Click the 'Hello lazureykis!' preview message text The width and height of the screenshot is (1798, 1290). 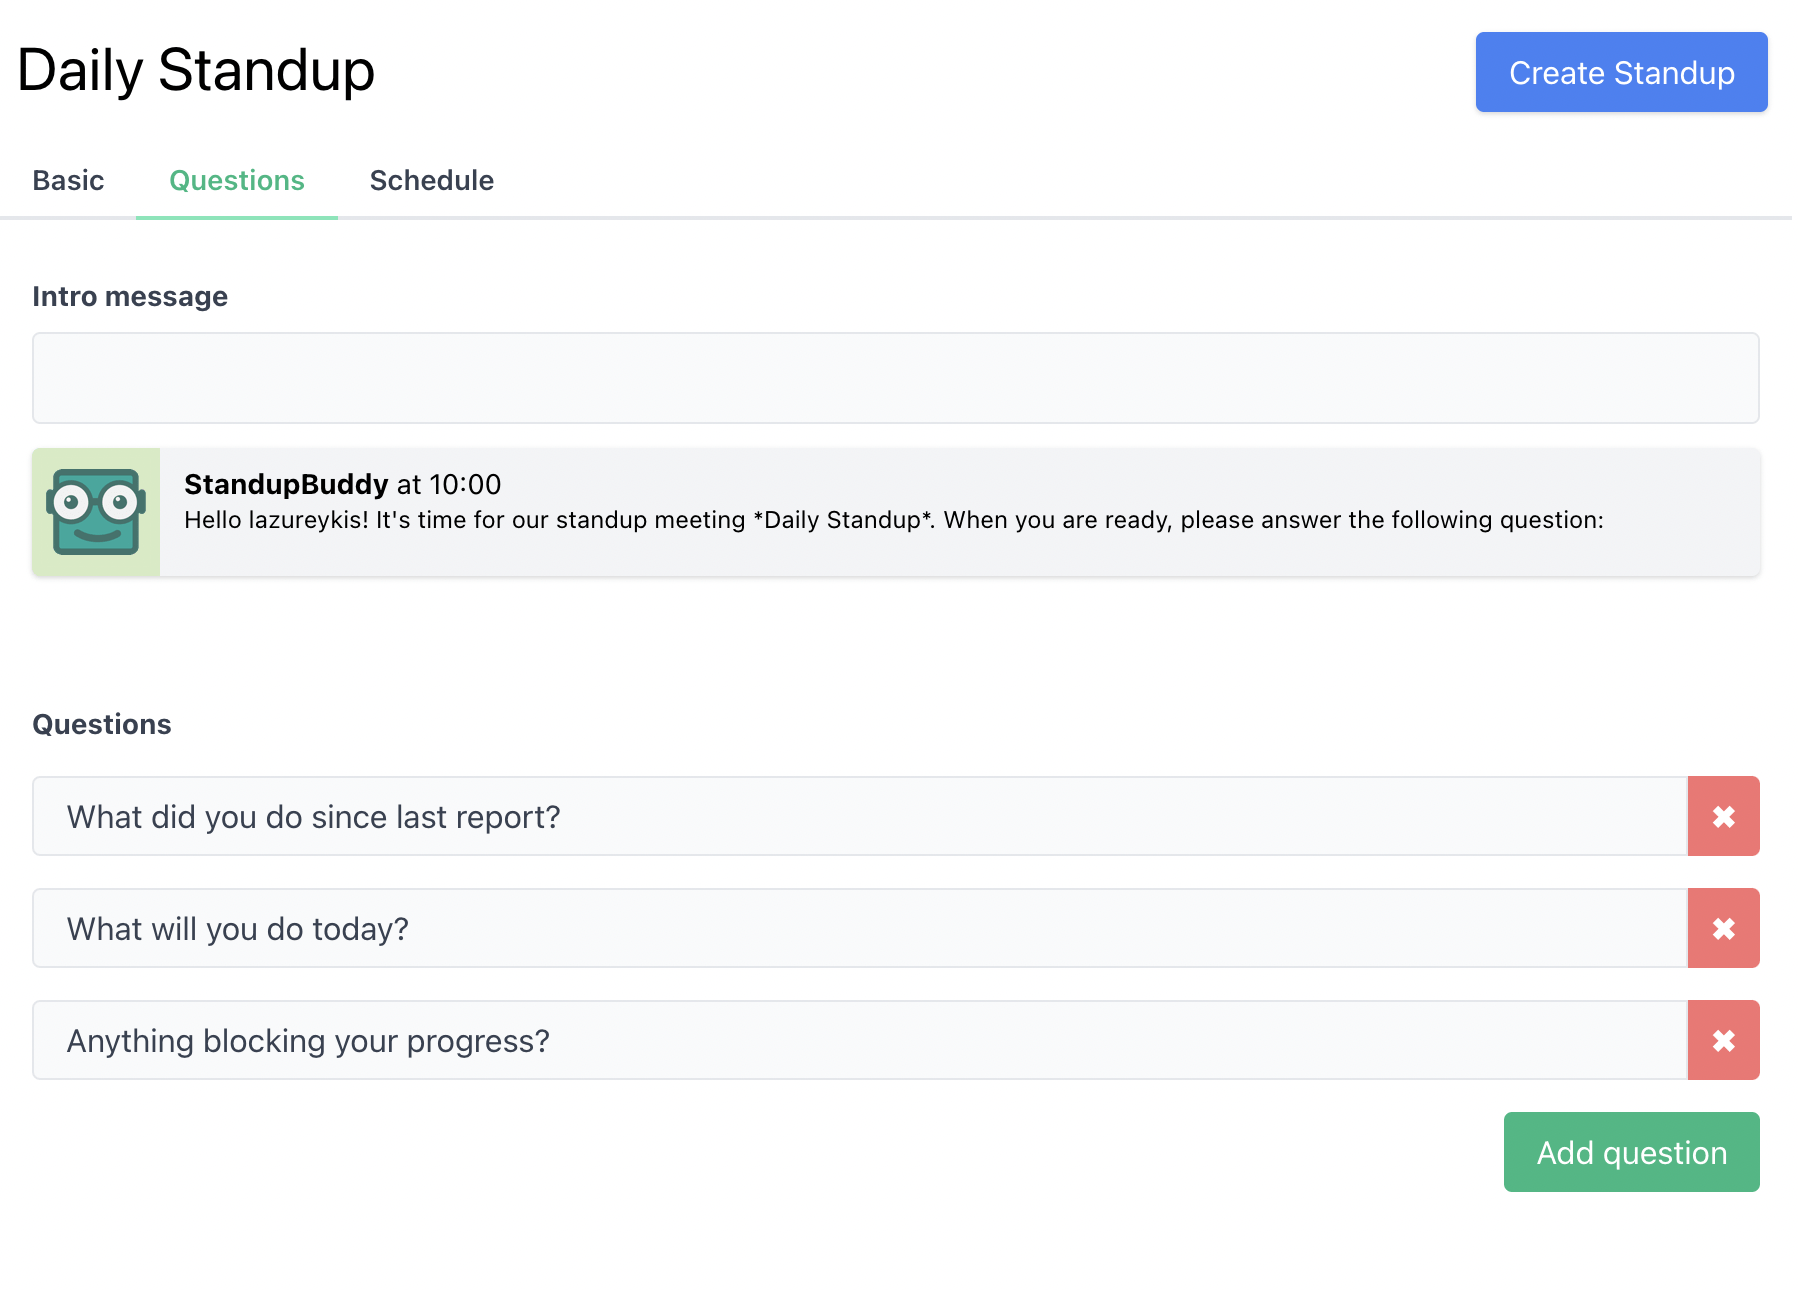(893, 520)
